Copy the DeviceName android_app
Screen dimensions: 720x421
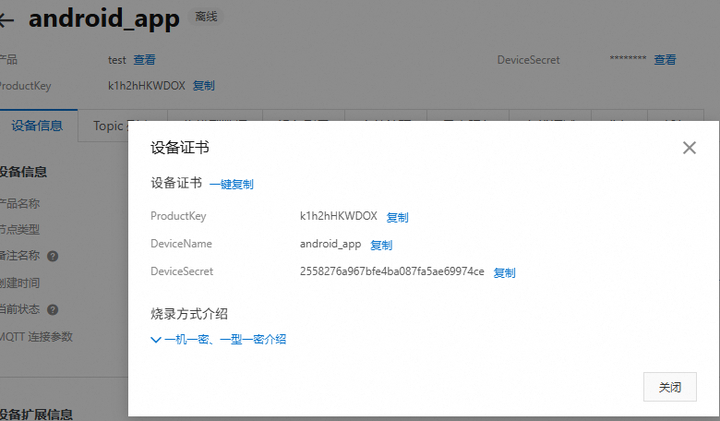point(381,245)
